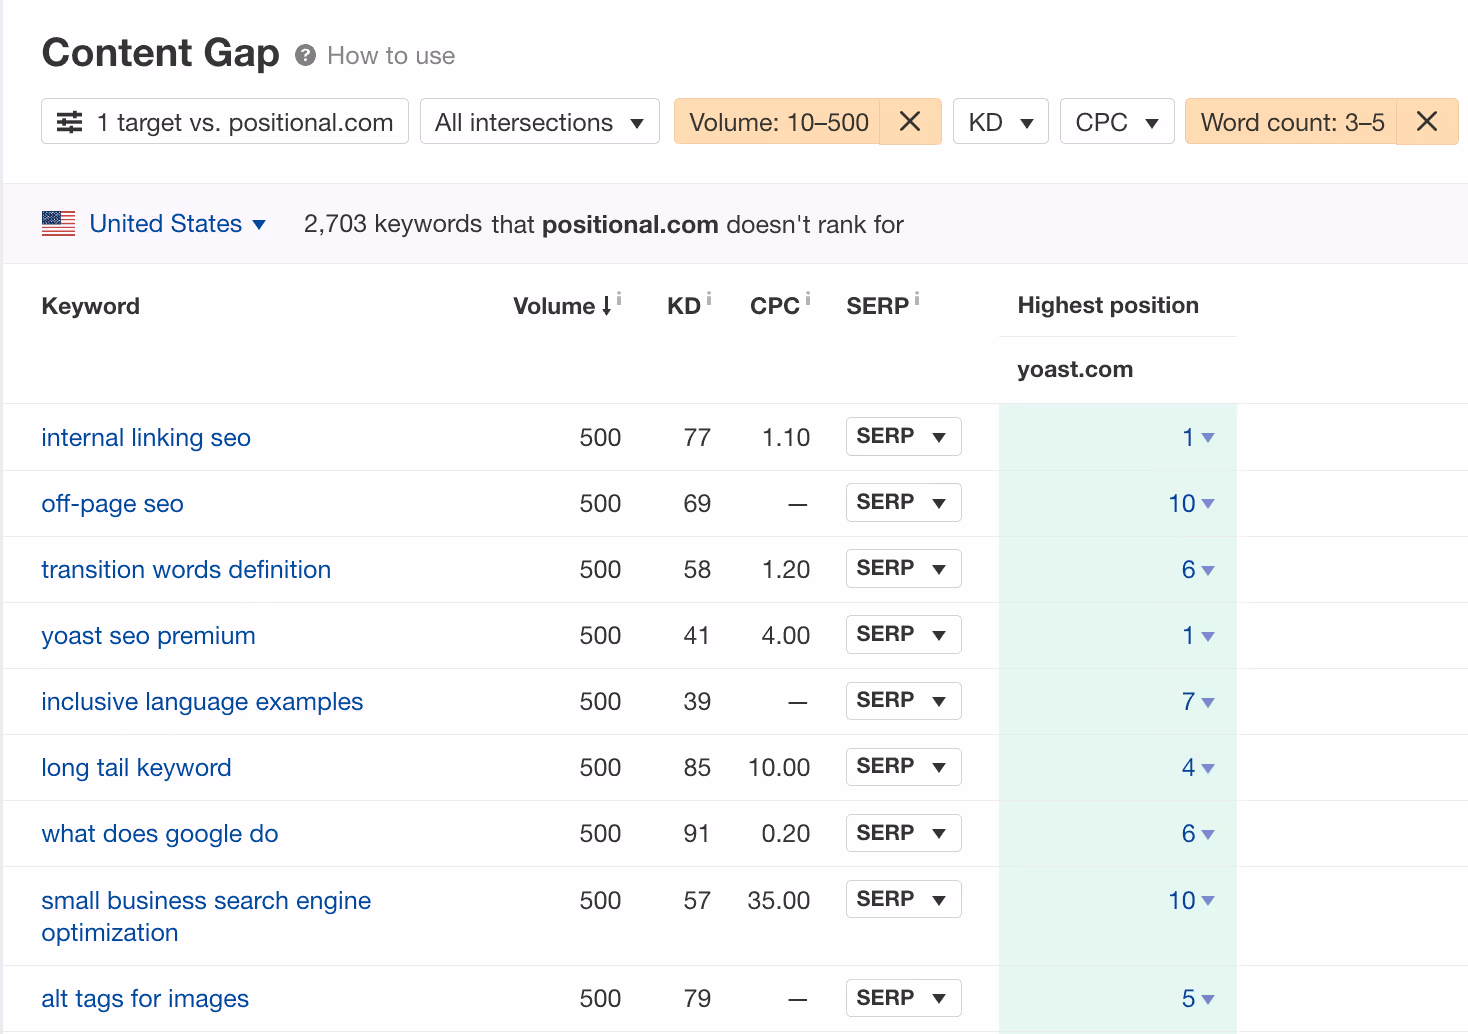Viewport: 1468px width, 1034px height.
Task: Expand SERP for internal linking seo
Action: click(903, 436)
